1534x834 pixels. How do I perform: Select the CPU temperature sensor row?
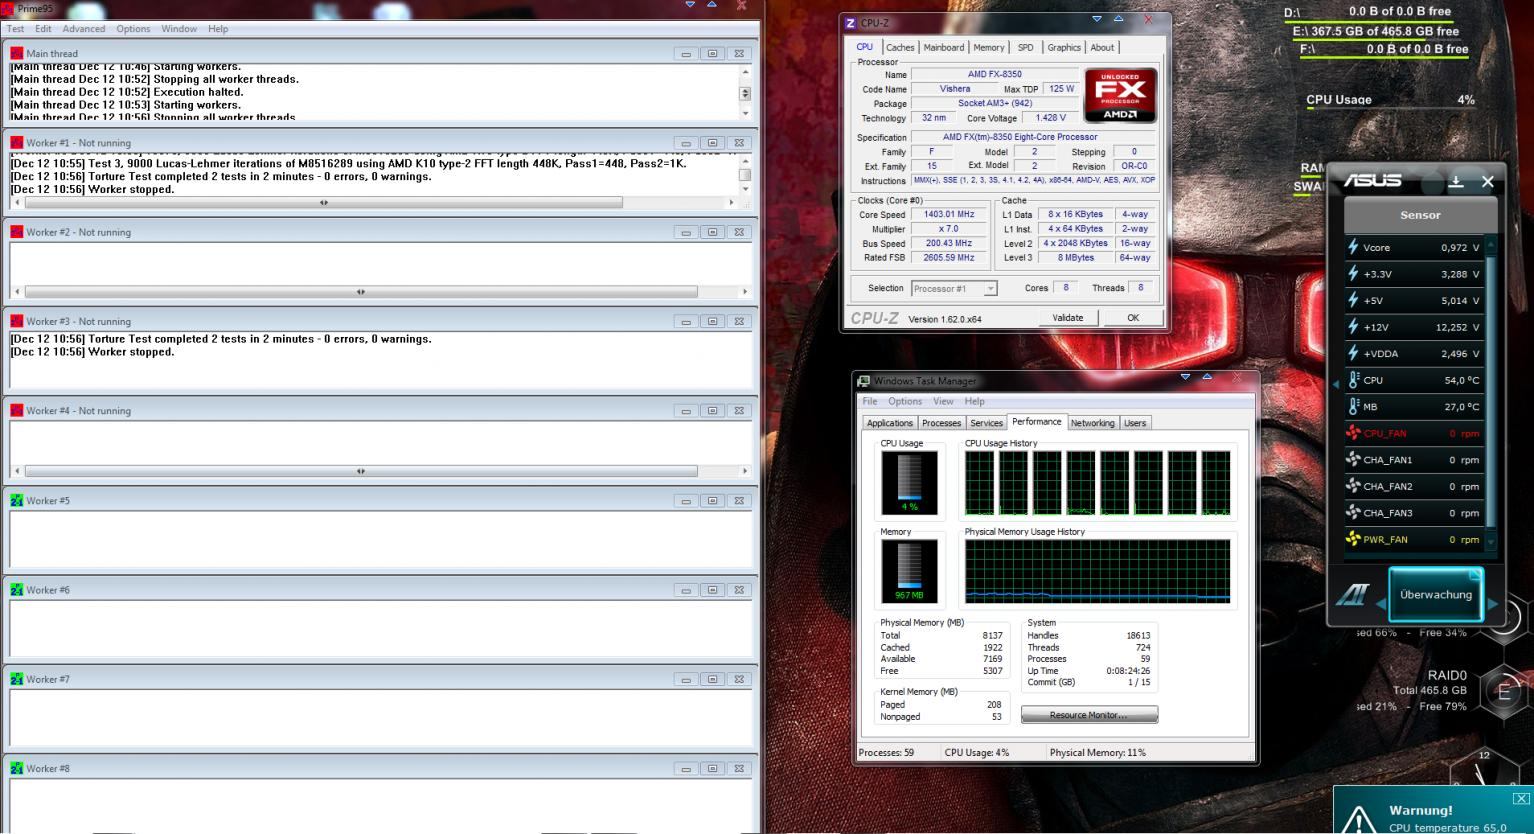[1414, 380]
